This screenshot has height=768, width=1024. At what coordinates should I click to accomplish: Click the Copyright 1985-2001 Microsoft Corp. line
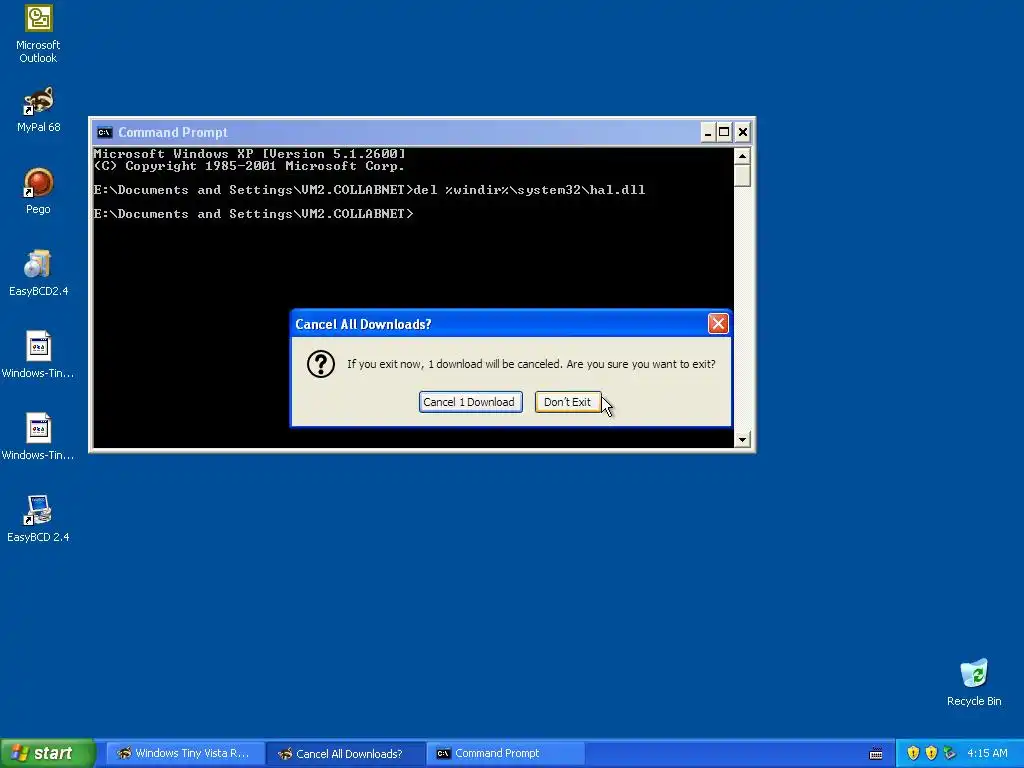249,166
